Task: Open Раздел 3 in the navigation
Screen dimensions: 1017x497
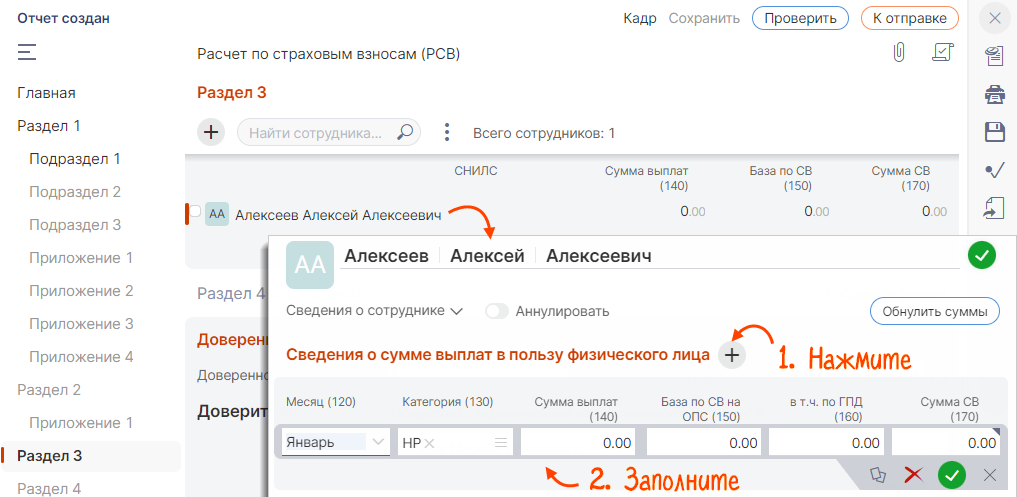Action: tap(50, 456)
